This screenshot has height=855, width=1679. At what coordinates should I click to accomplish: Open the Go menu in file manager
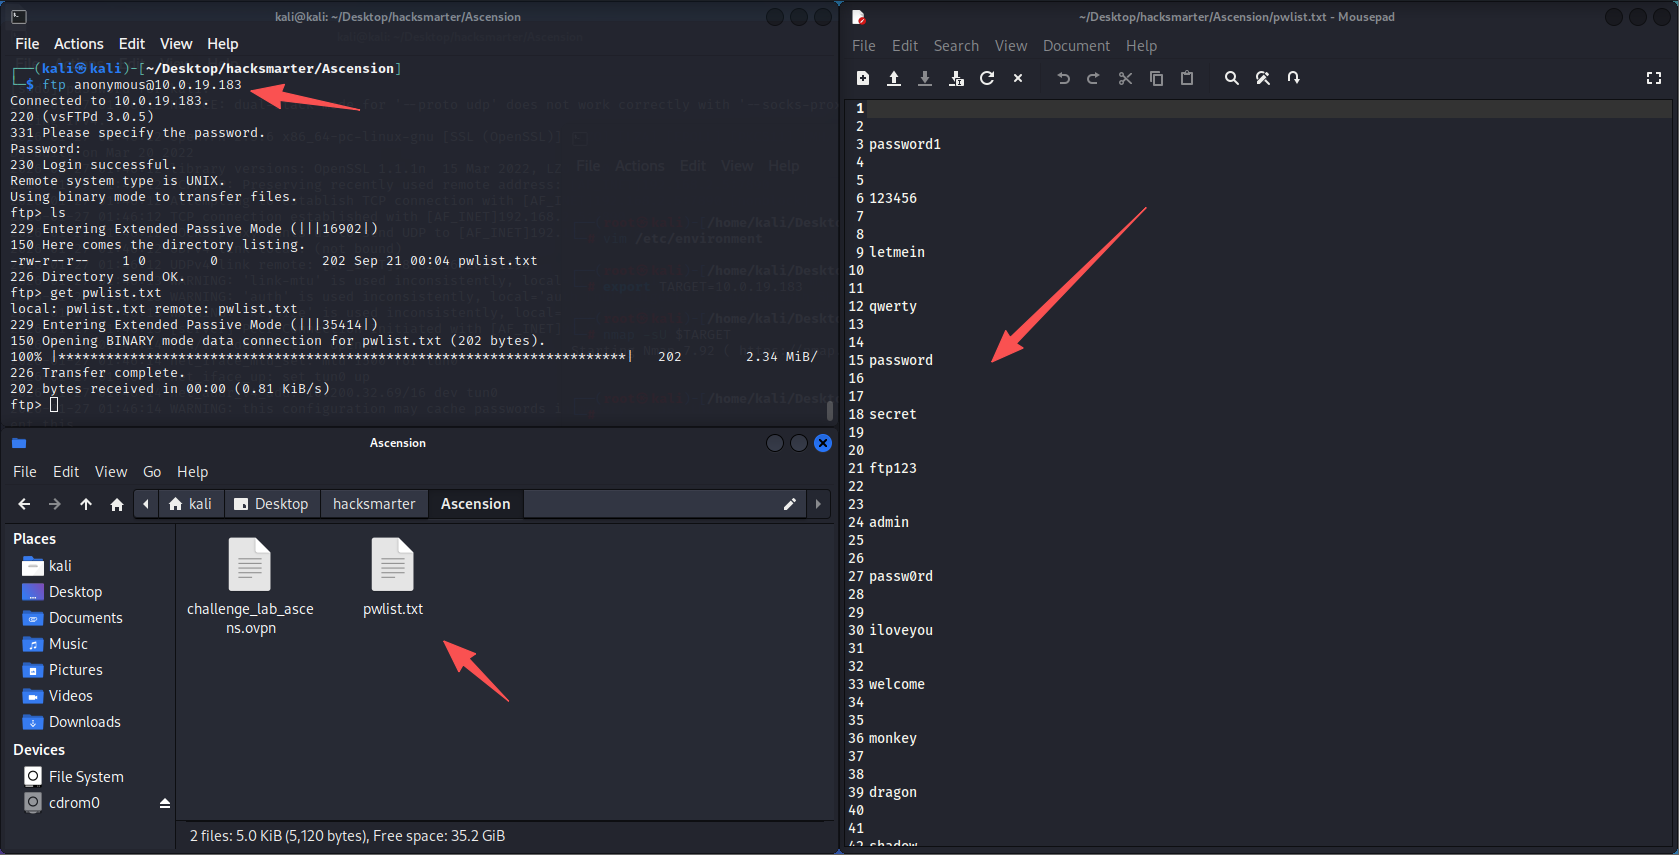click(x=152, y=472)
